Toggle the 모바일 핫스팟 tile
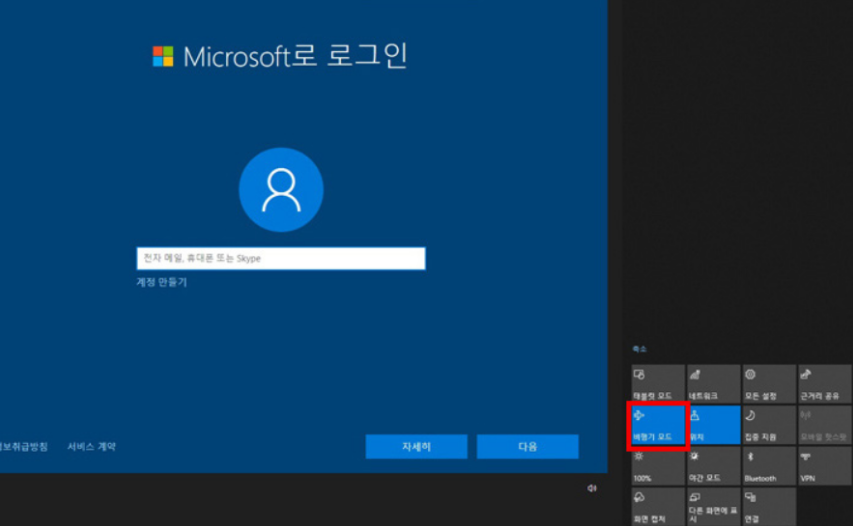 click(825, 425)
